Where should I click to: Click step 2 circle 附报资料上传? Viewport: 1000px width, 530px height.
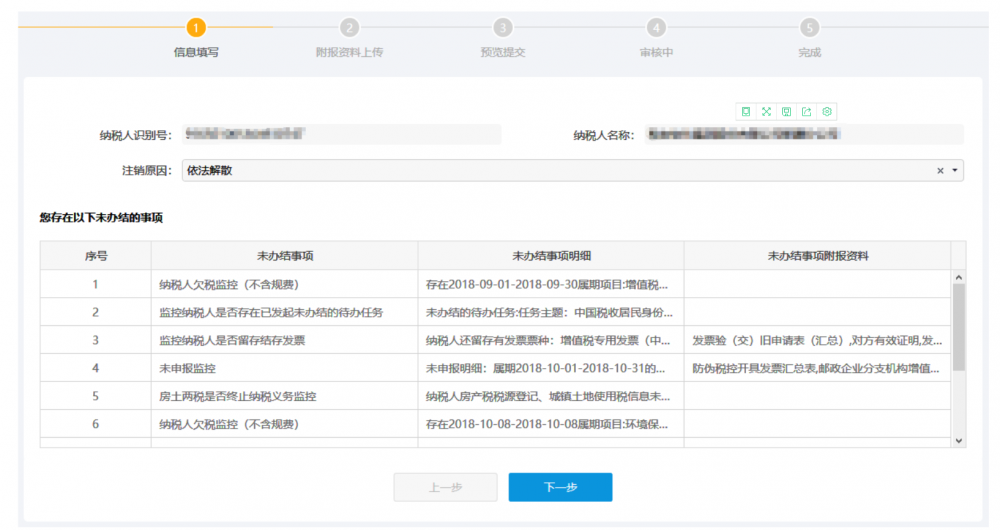coord(349,28)
